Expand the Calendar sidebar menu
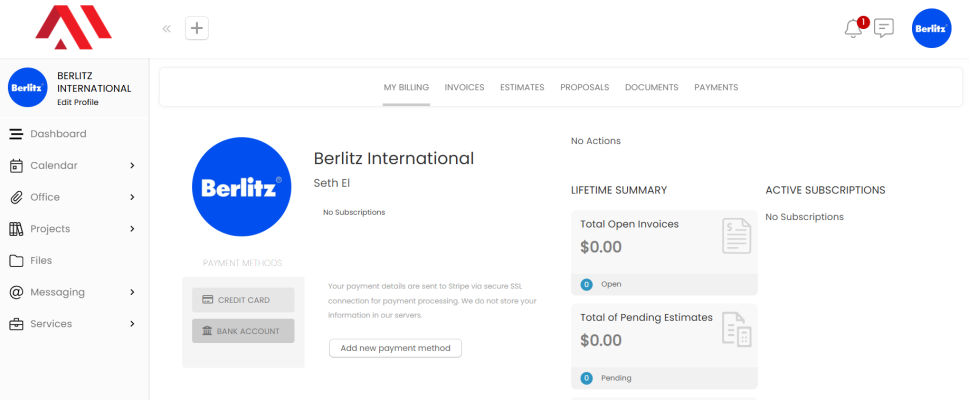The height and width of the screenshot is (400, 969). pos(132,166)
